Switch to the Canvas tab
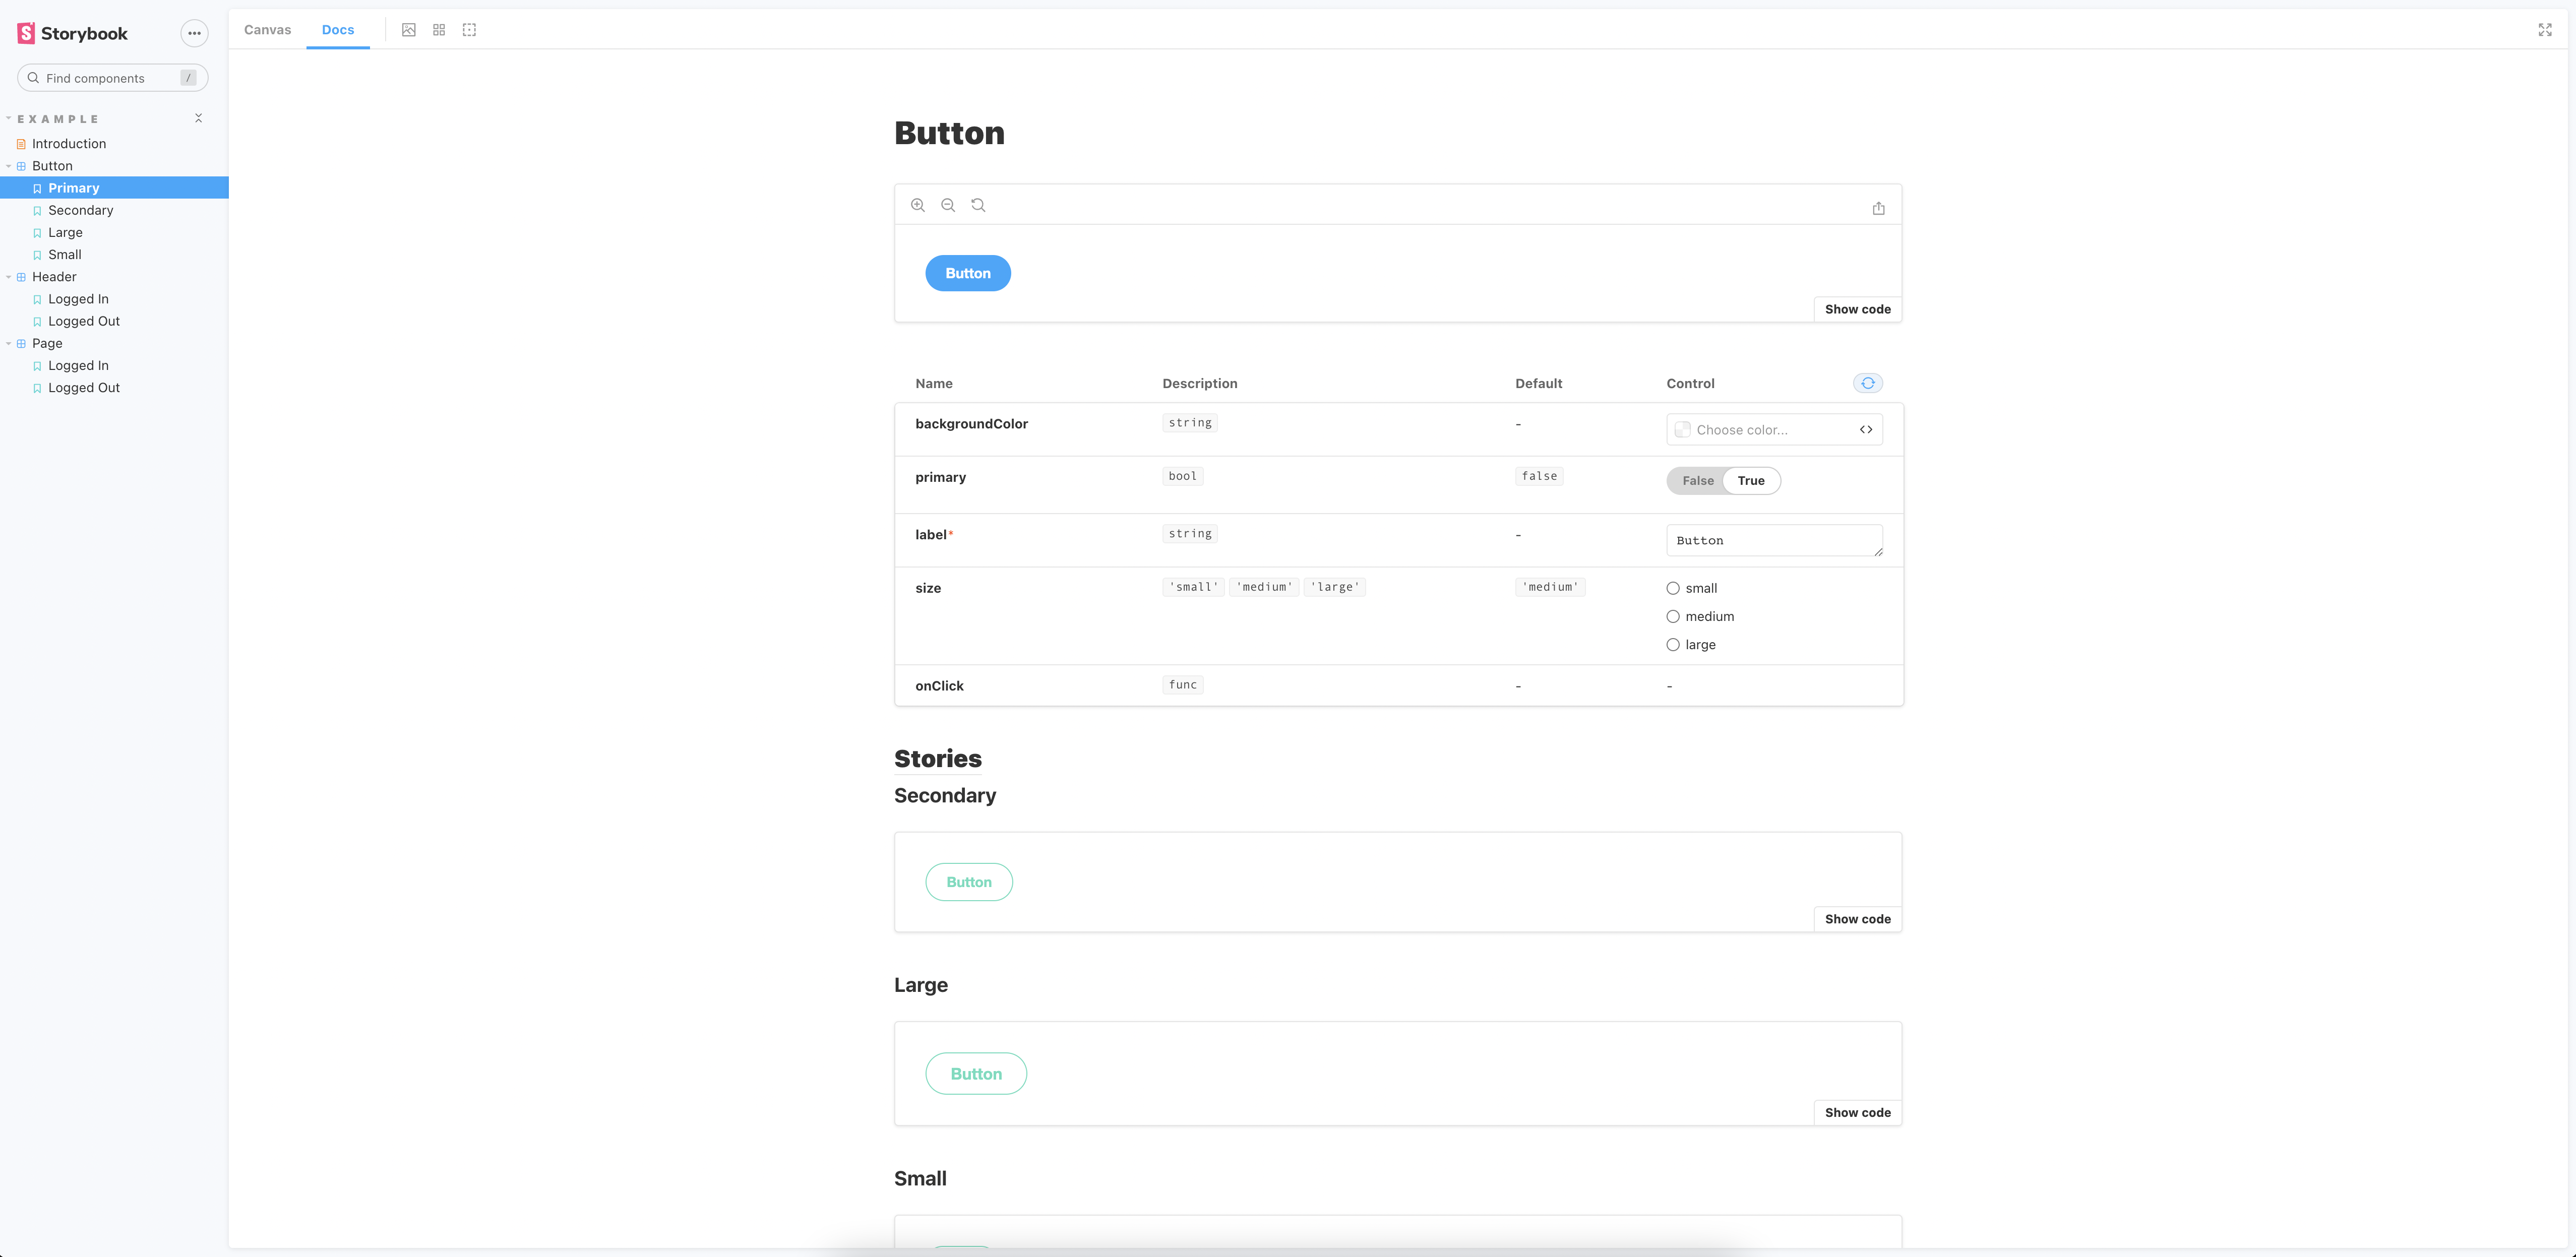Image resolution: width=2576 pixels, height=1257 pixels. pos(267,30)
